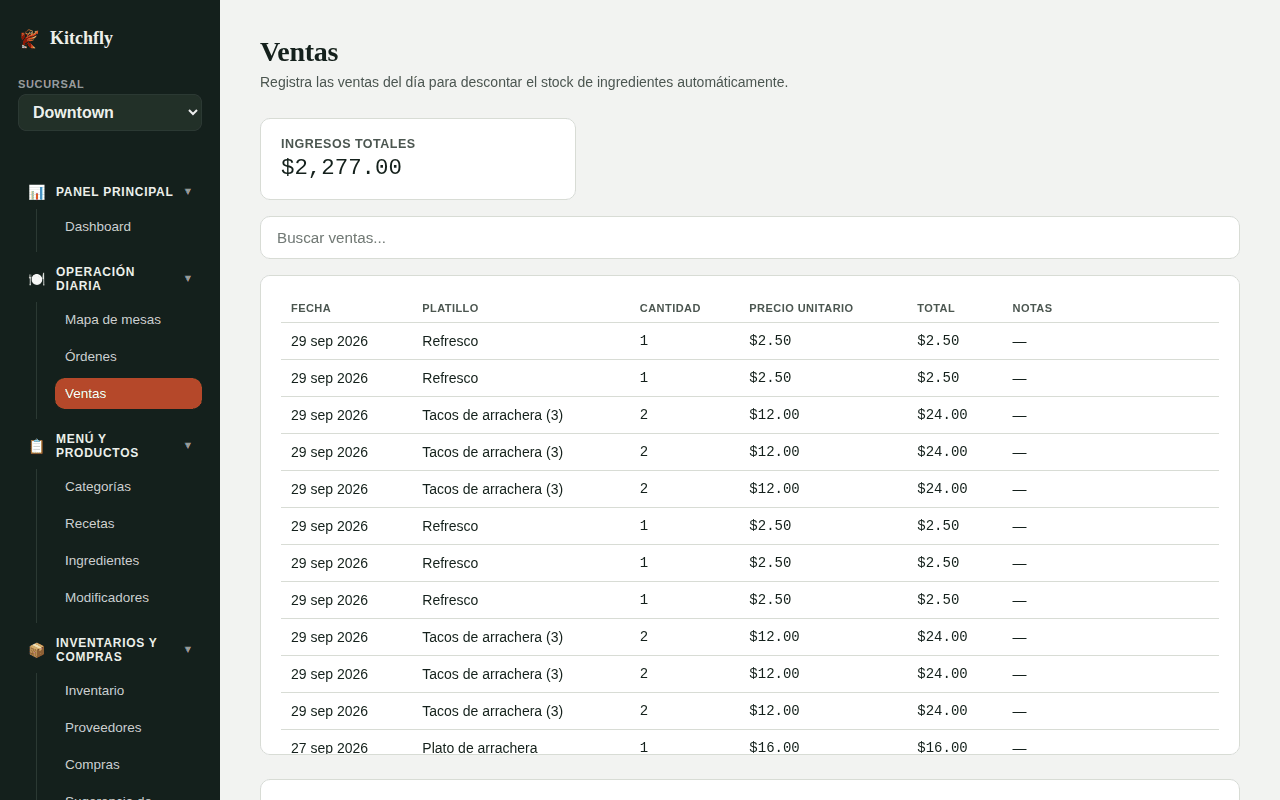Click the Ingresos Totales amount $2,277.00

(x=341, y=168)
